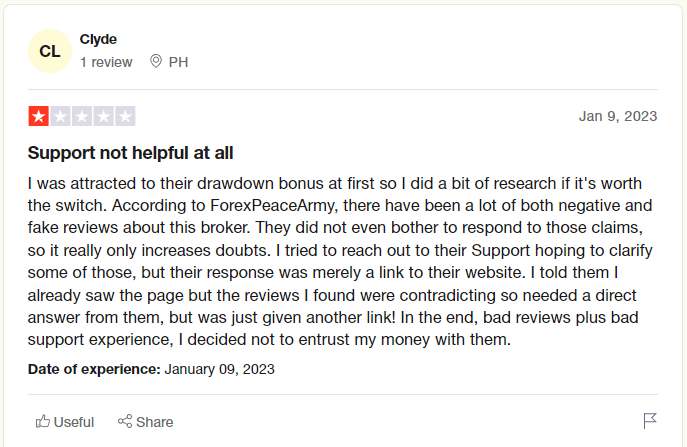
Task: Select the PH country label
Action: tap(178, 62)
